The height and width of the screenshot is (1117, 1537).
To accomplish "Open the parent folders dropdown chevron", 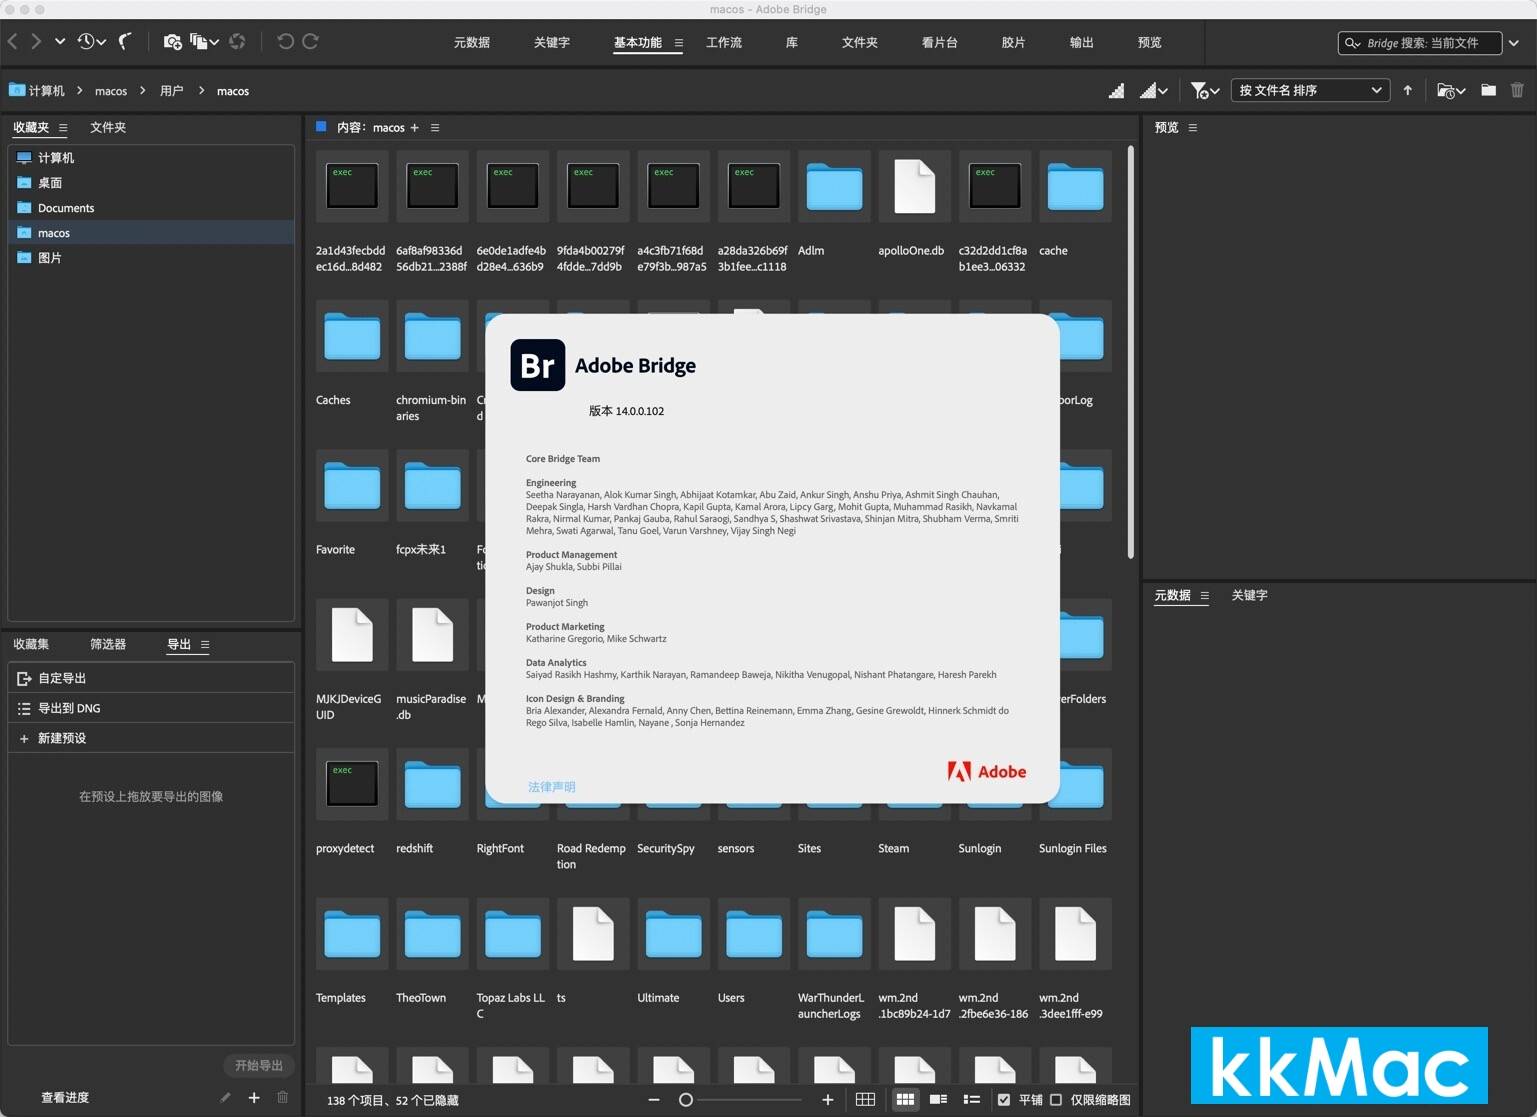I will pyautogui.click(x=60, y=42).
